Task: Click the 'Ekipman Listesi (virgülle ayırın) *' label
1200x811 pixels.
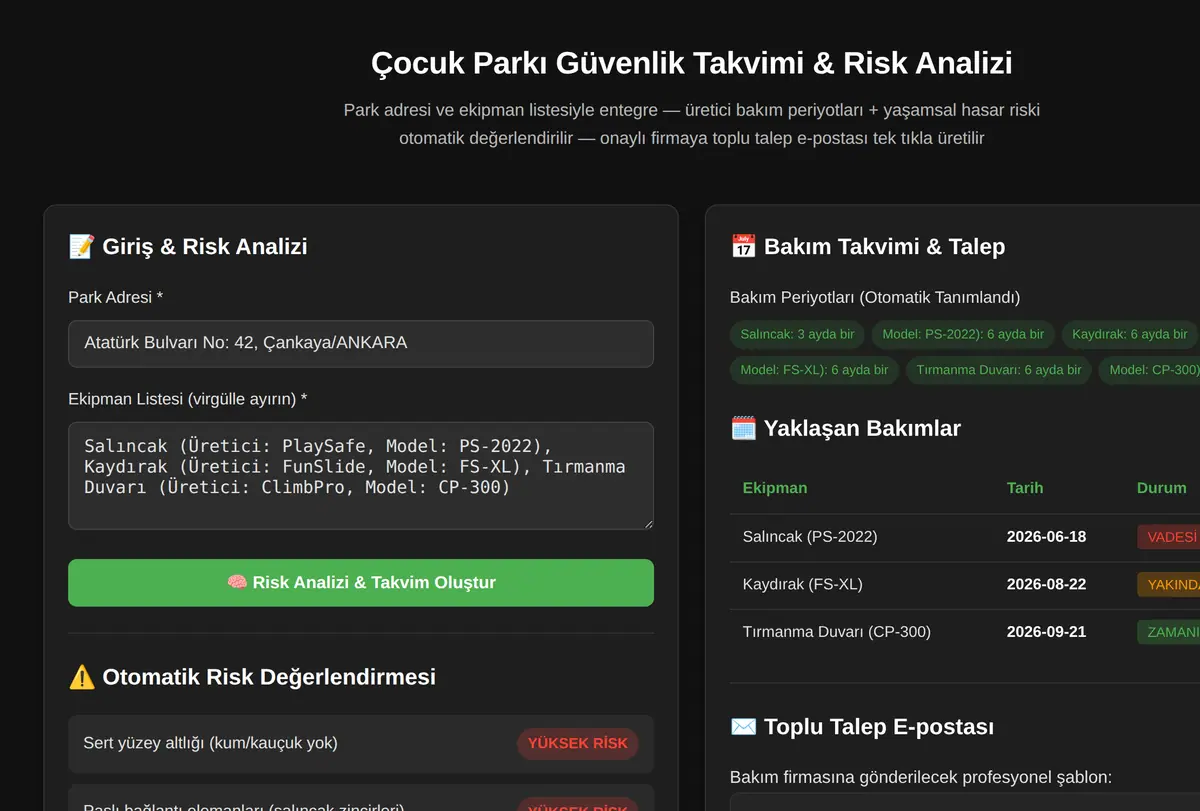Action: point(188,399)
